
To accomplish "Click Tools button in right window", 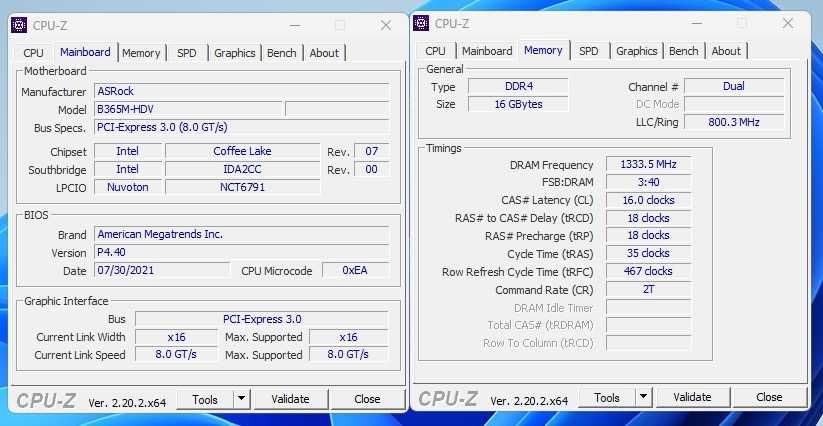I will pos(607,398).
